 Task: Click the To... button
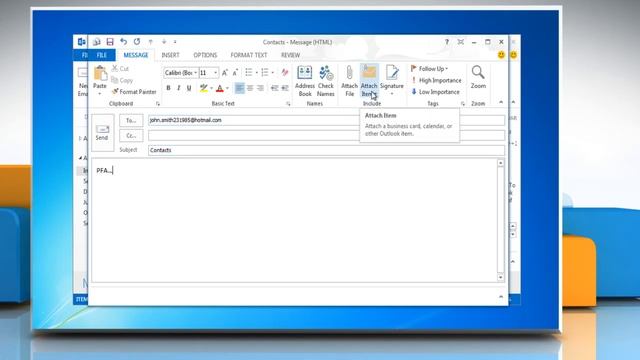(x=131, y=120)
